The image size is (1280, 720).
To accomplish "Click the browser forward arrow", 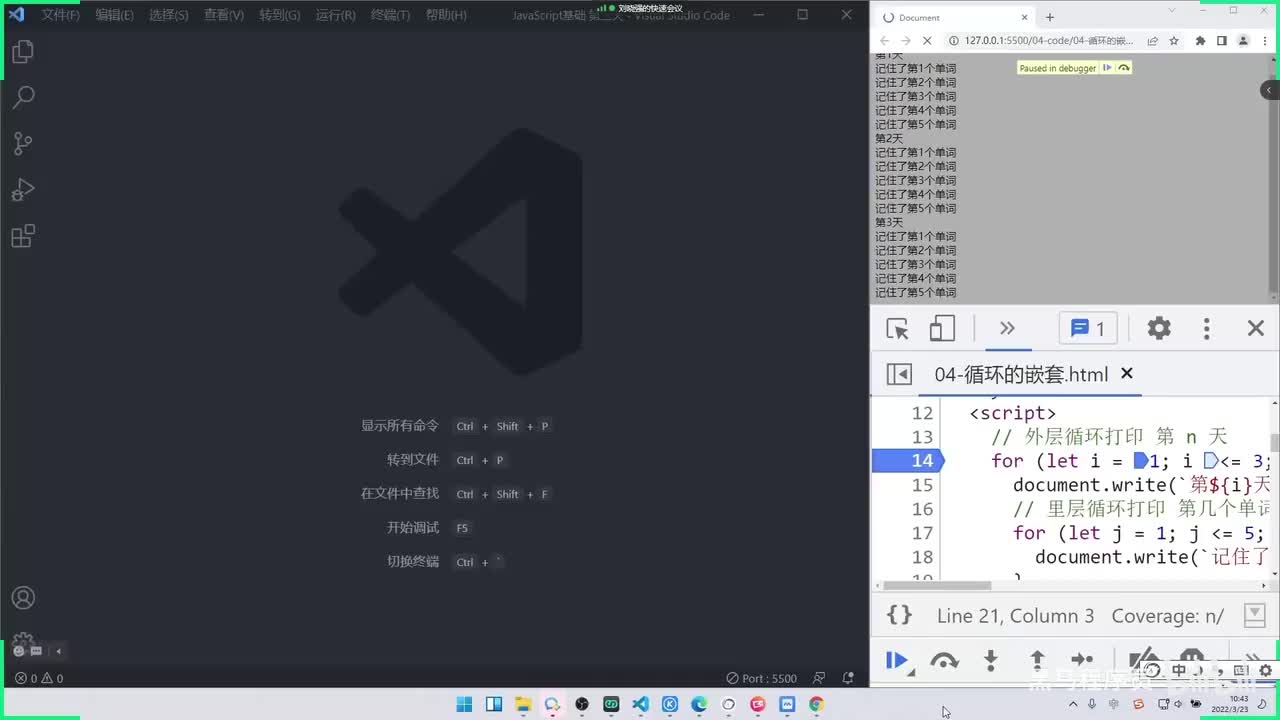I will 905,41.
